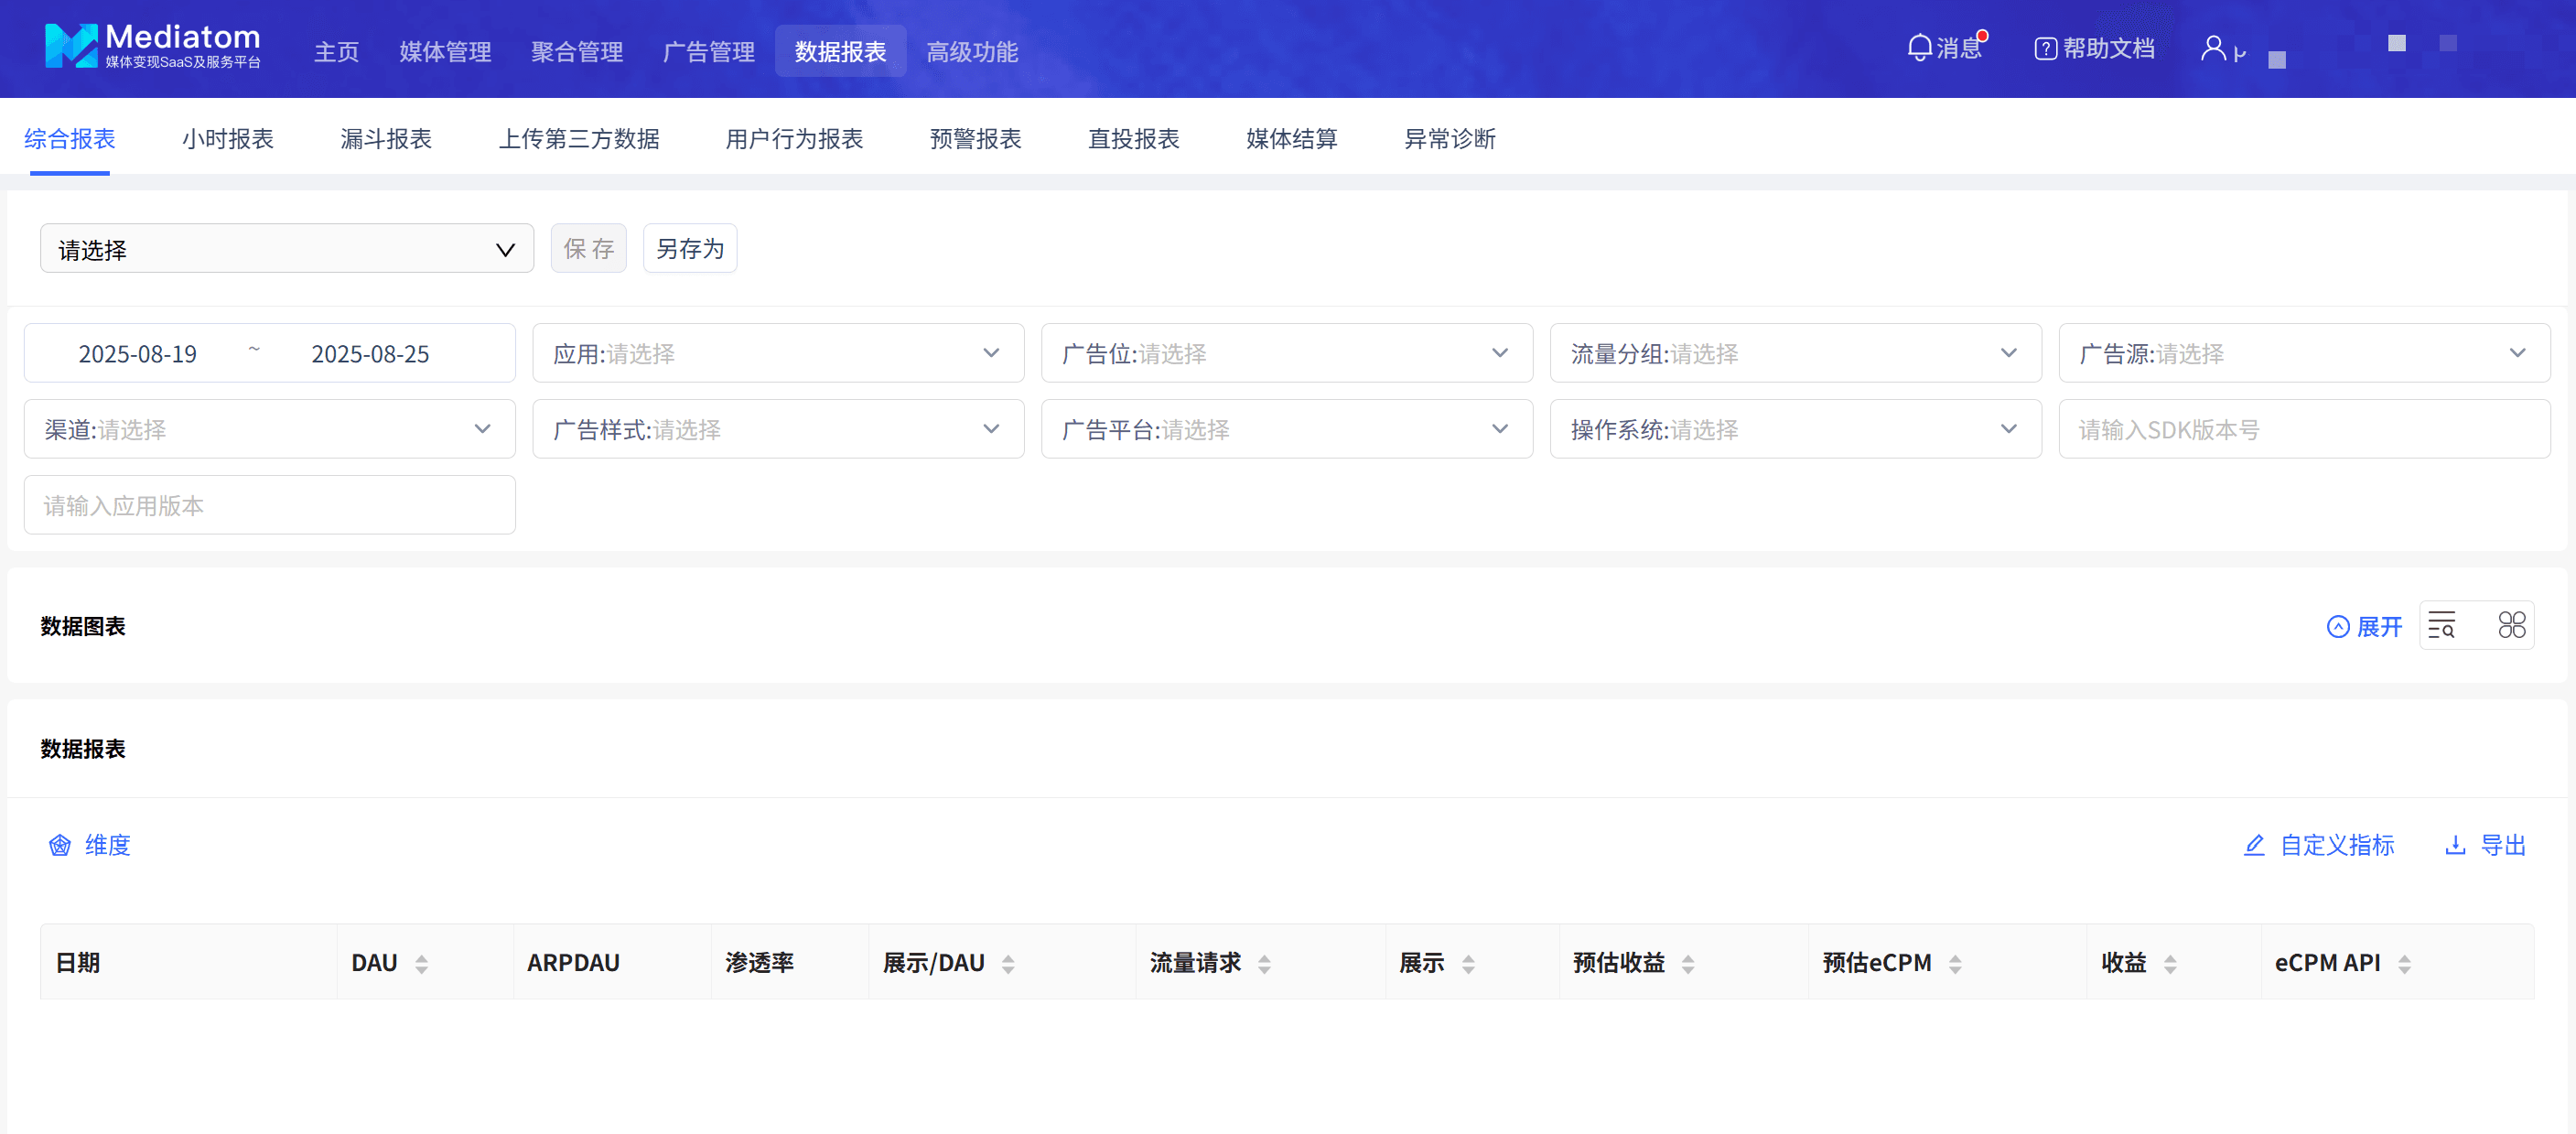Switch to the 小时报表 tab
The height and width of the screenshot is (1134, 2576).
(227, 139)
